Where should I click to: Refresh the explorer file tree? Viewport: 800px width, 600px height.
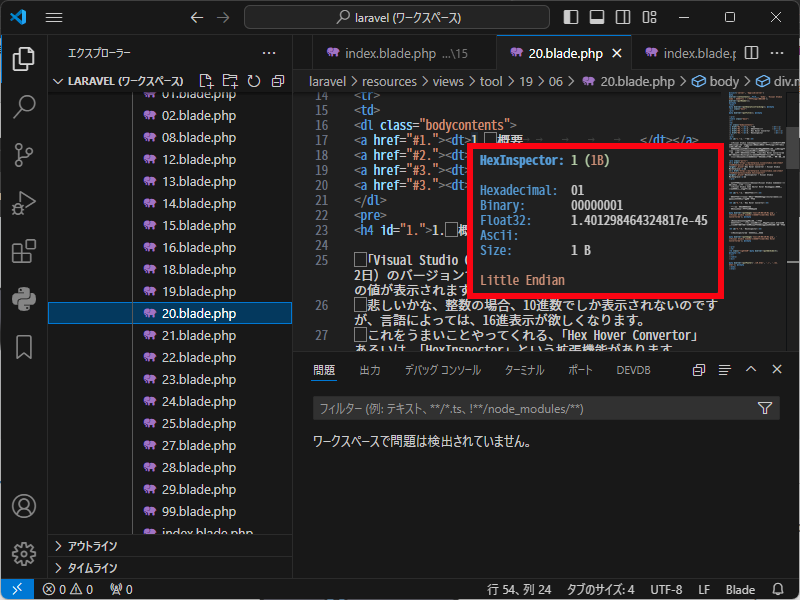pos(254,81)
